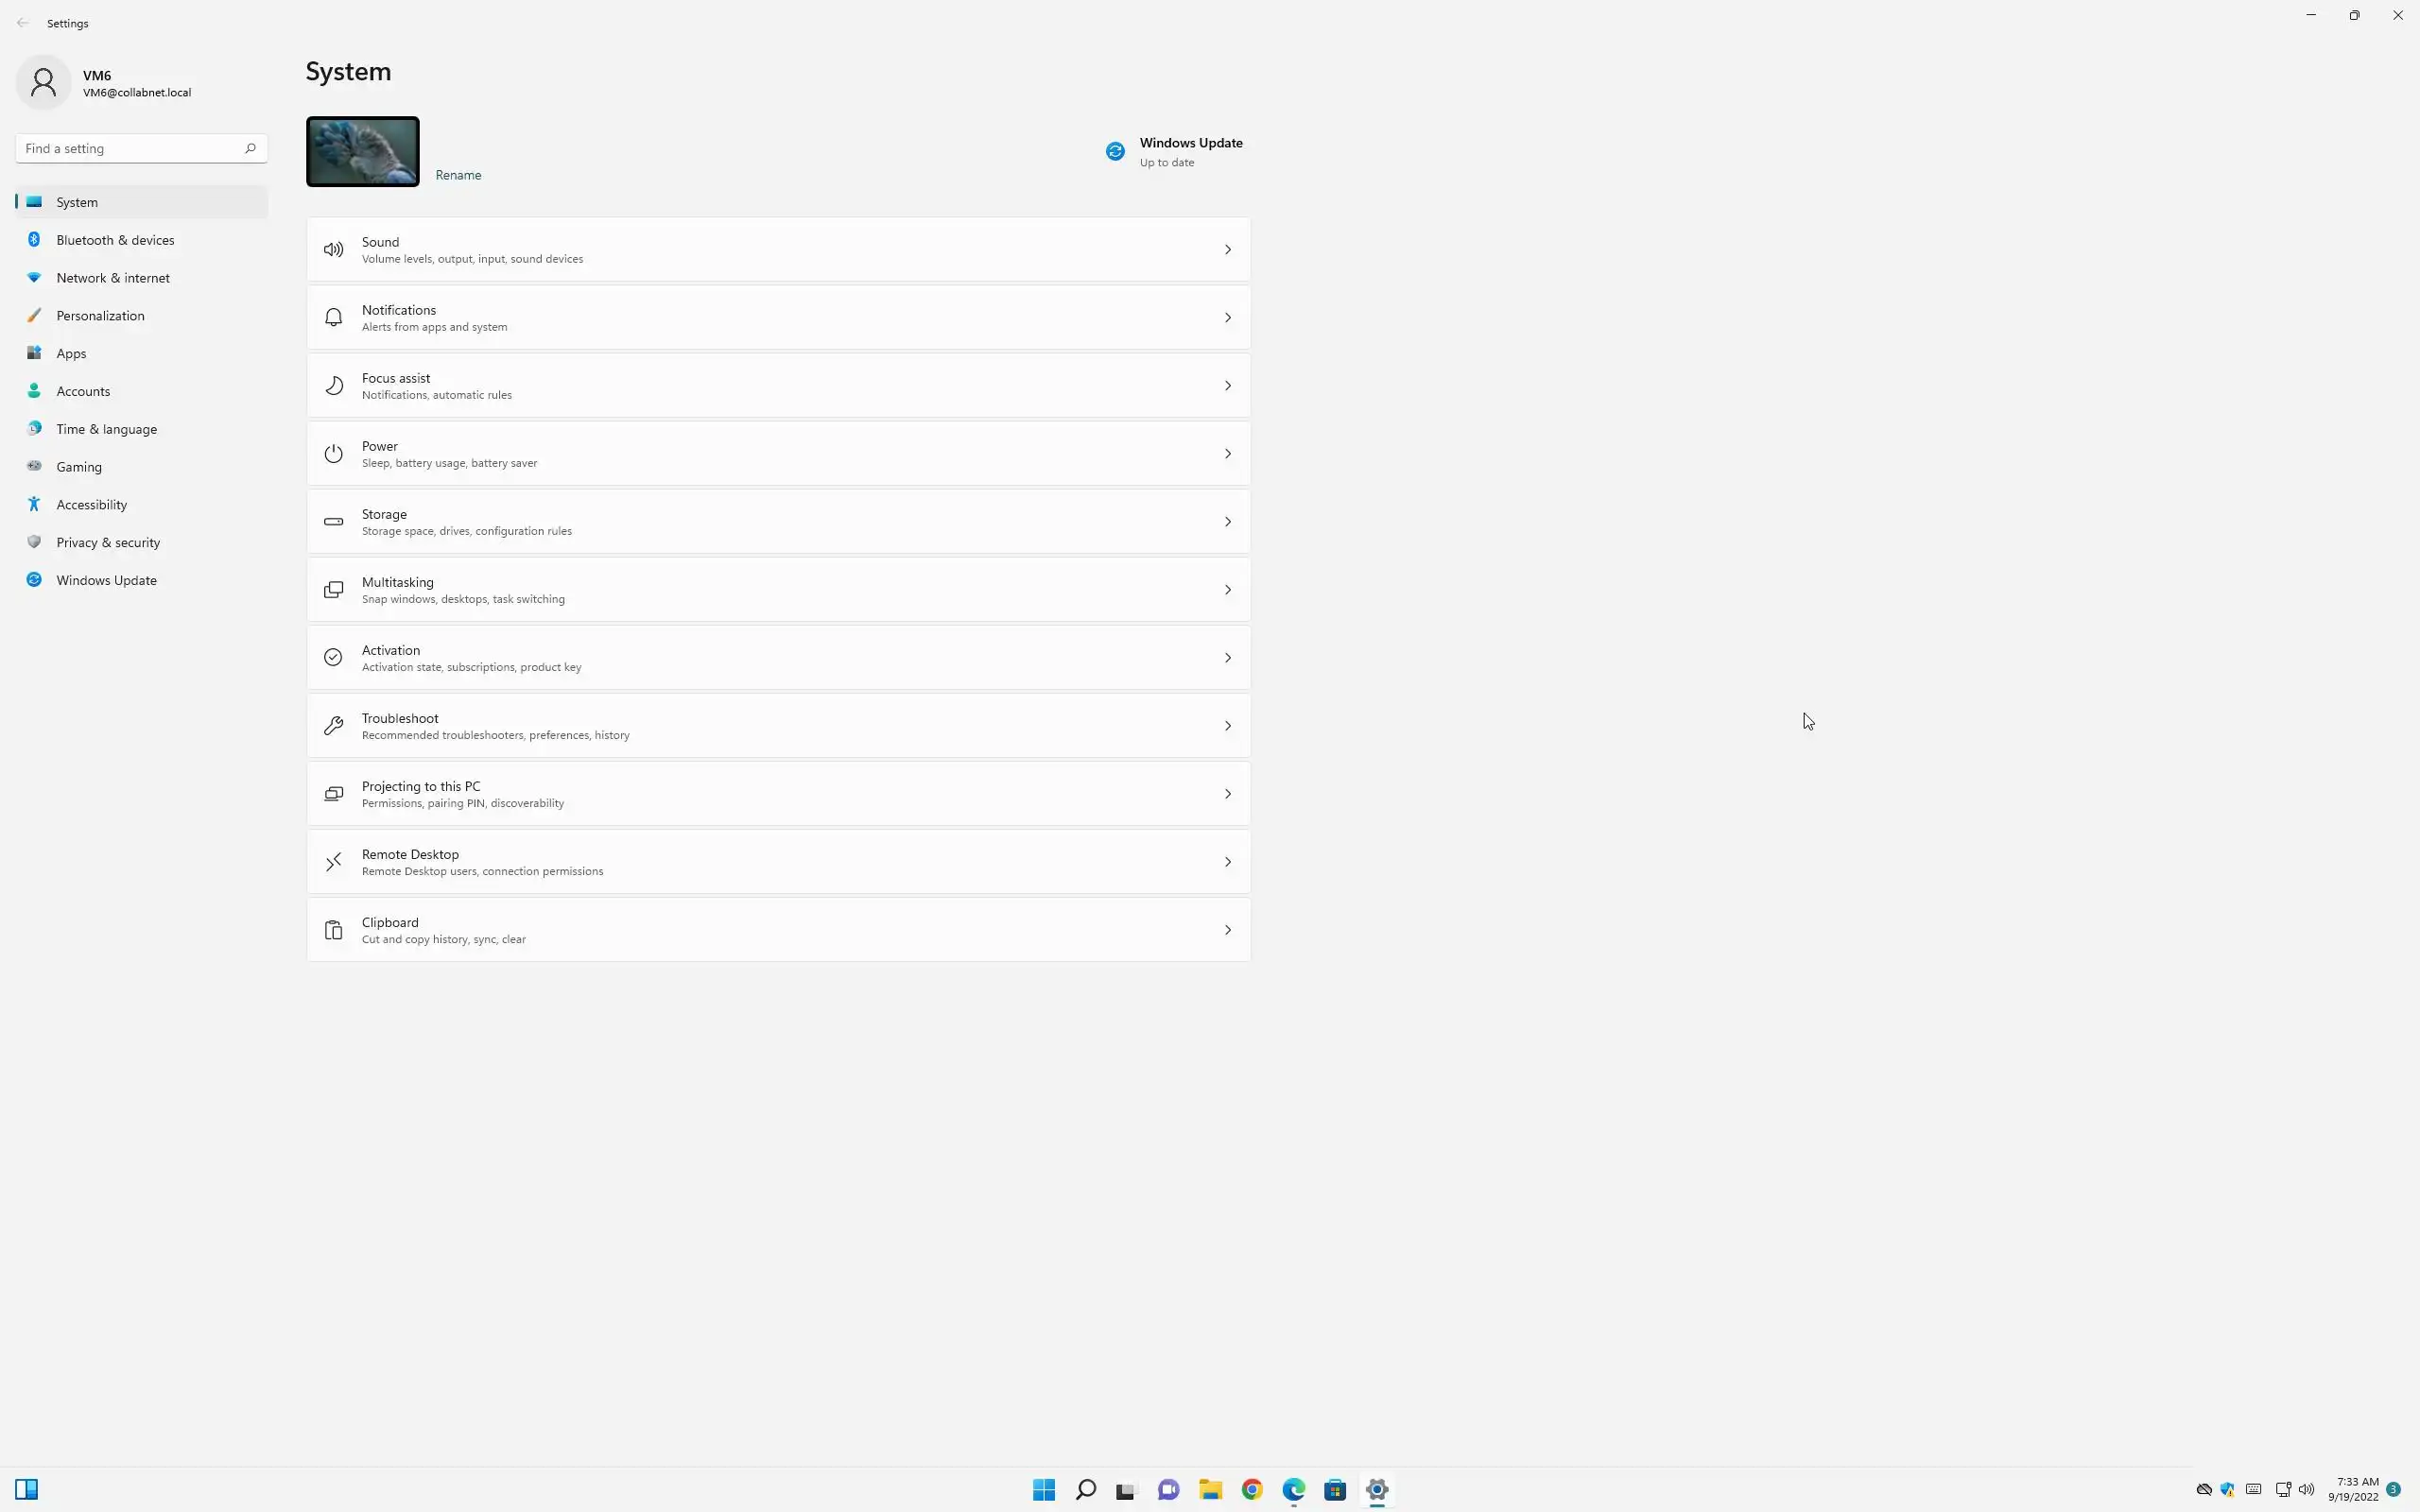This screenshot has height=1512, width=2420.
Task: Click the Clipboard icon in the settings list
Action: [333, 930]
